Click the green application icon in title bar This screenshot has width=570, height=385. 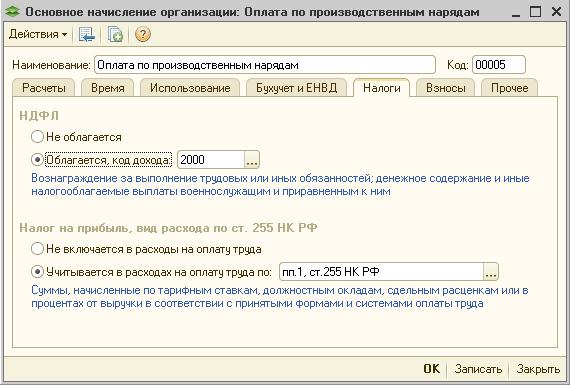pyautogui.click(x=13, y=12)
